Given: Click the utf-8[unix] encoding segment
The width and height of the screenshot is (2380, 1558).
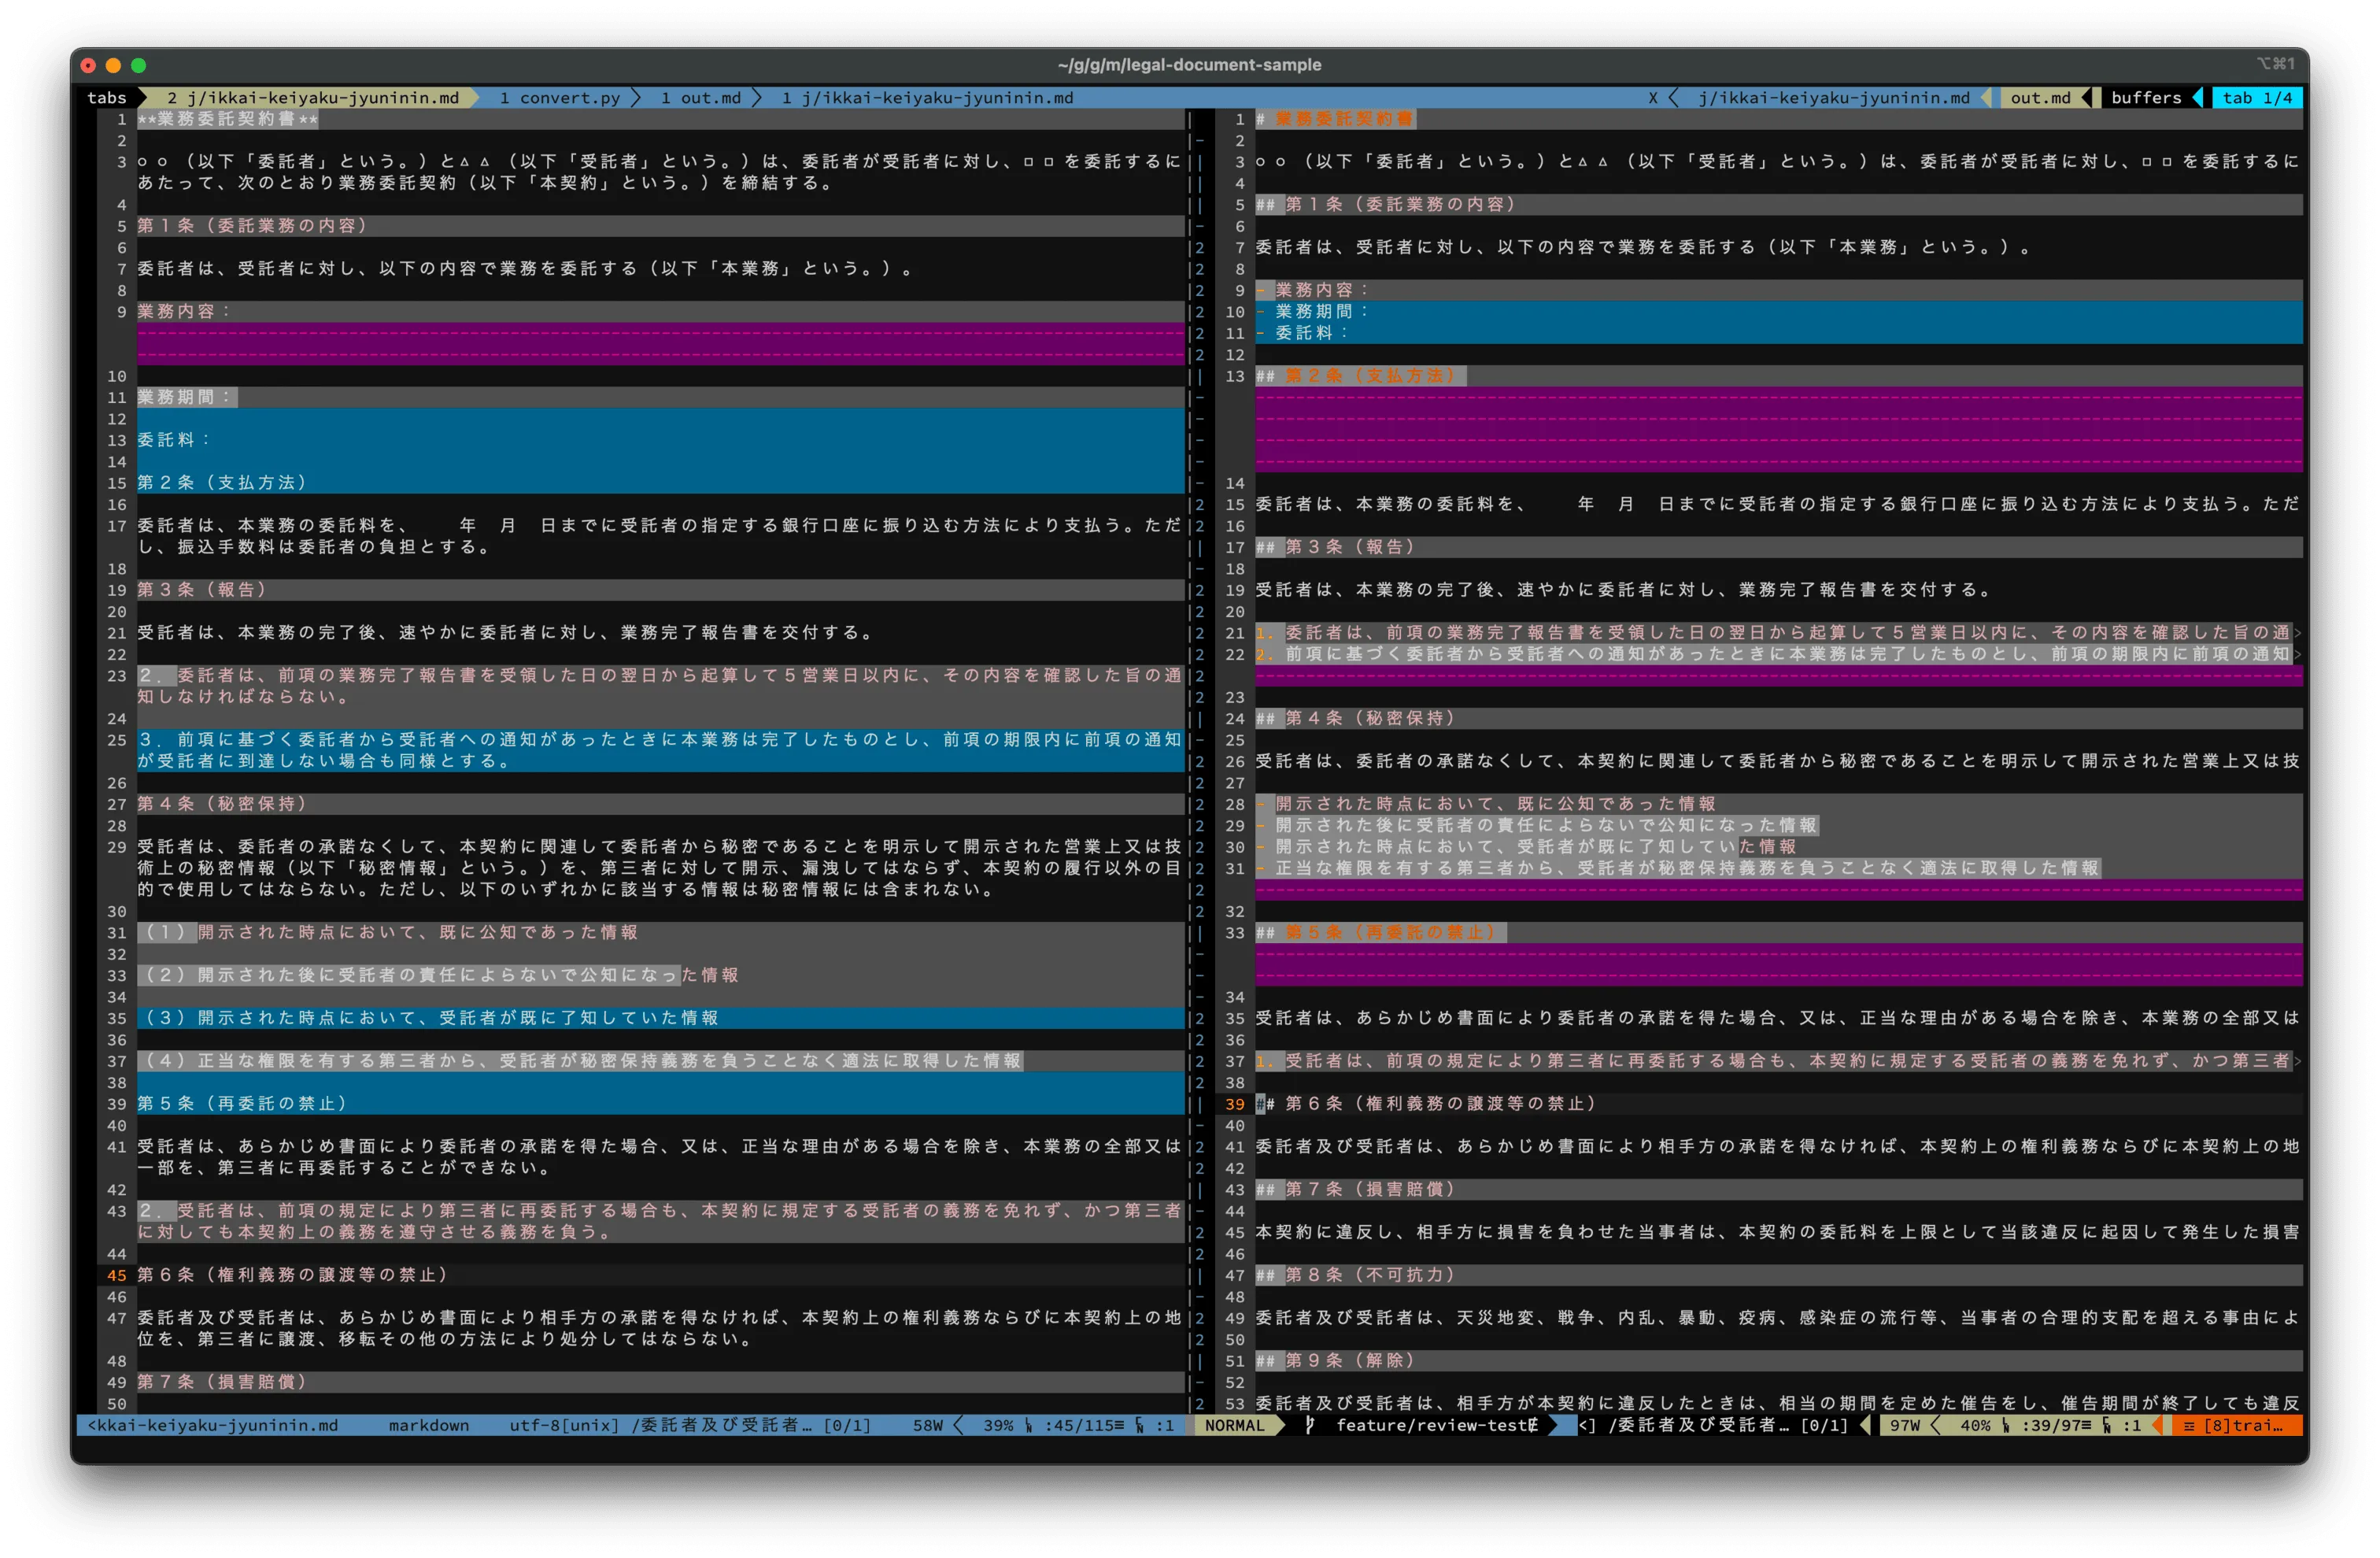Looking at the screenshot, I should (x=563, y=1425).
